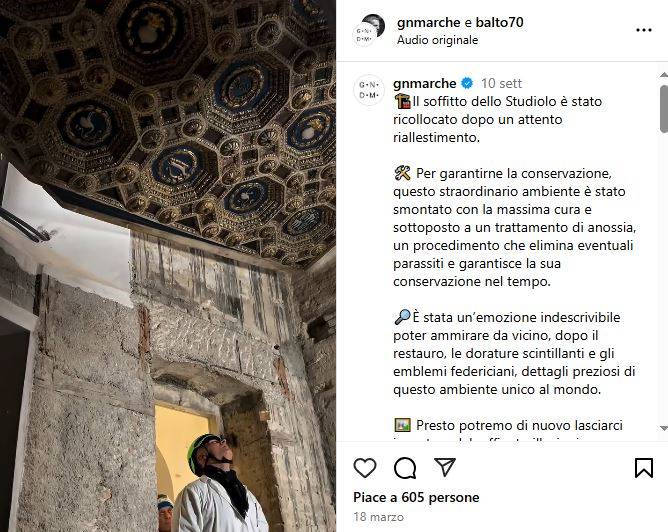Screen dimensions: 668x532
Task: Like the post with the heart icon
Action: click(x=365, y=468)
